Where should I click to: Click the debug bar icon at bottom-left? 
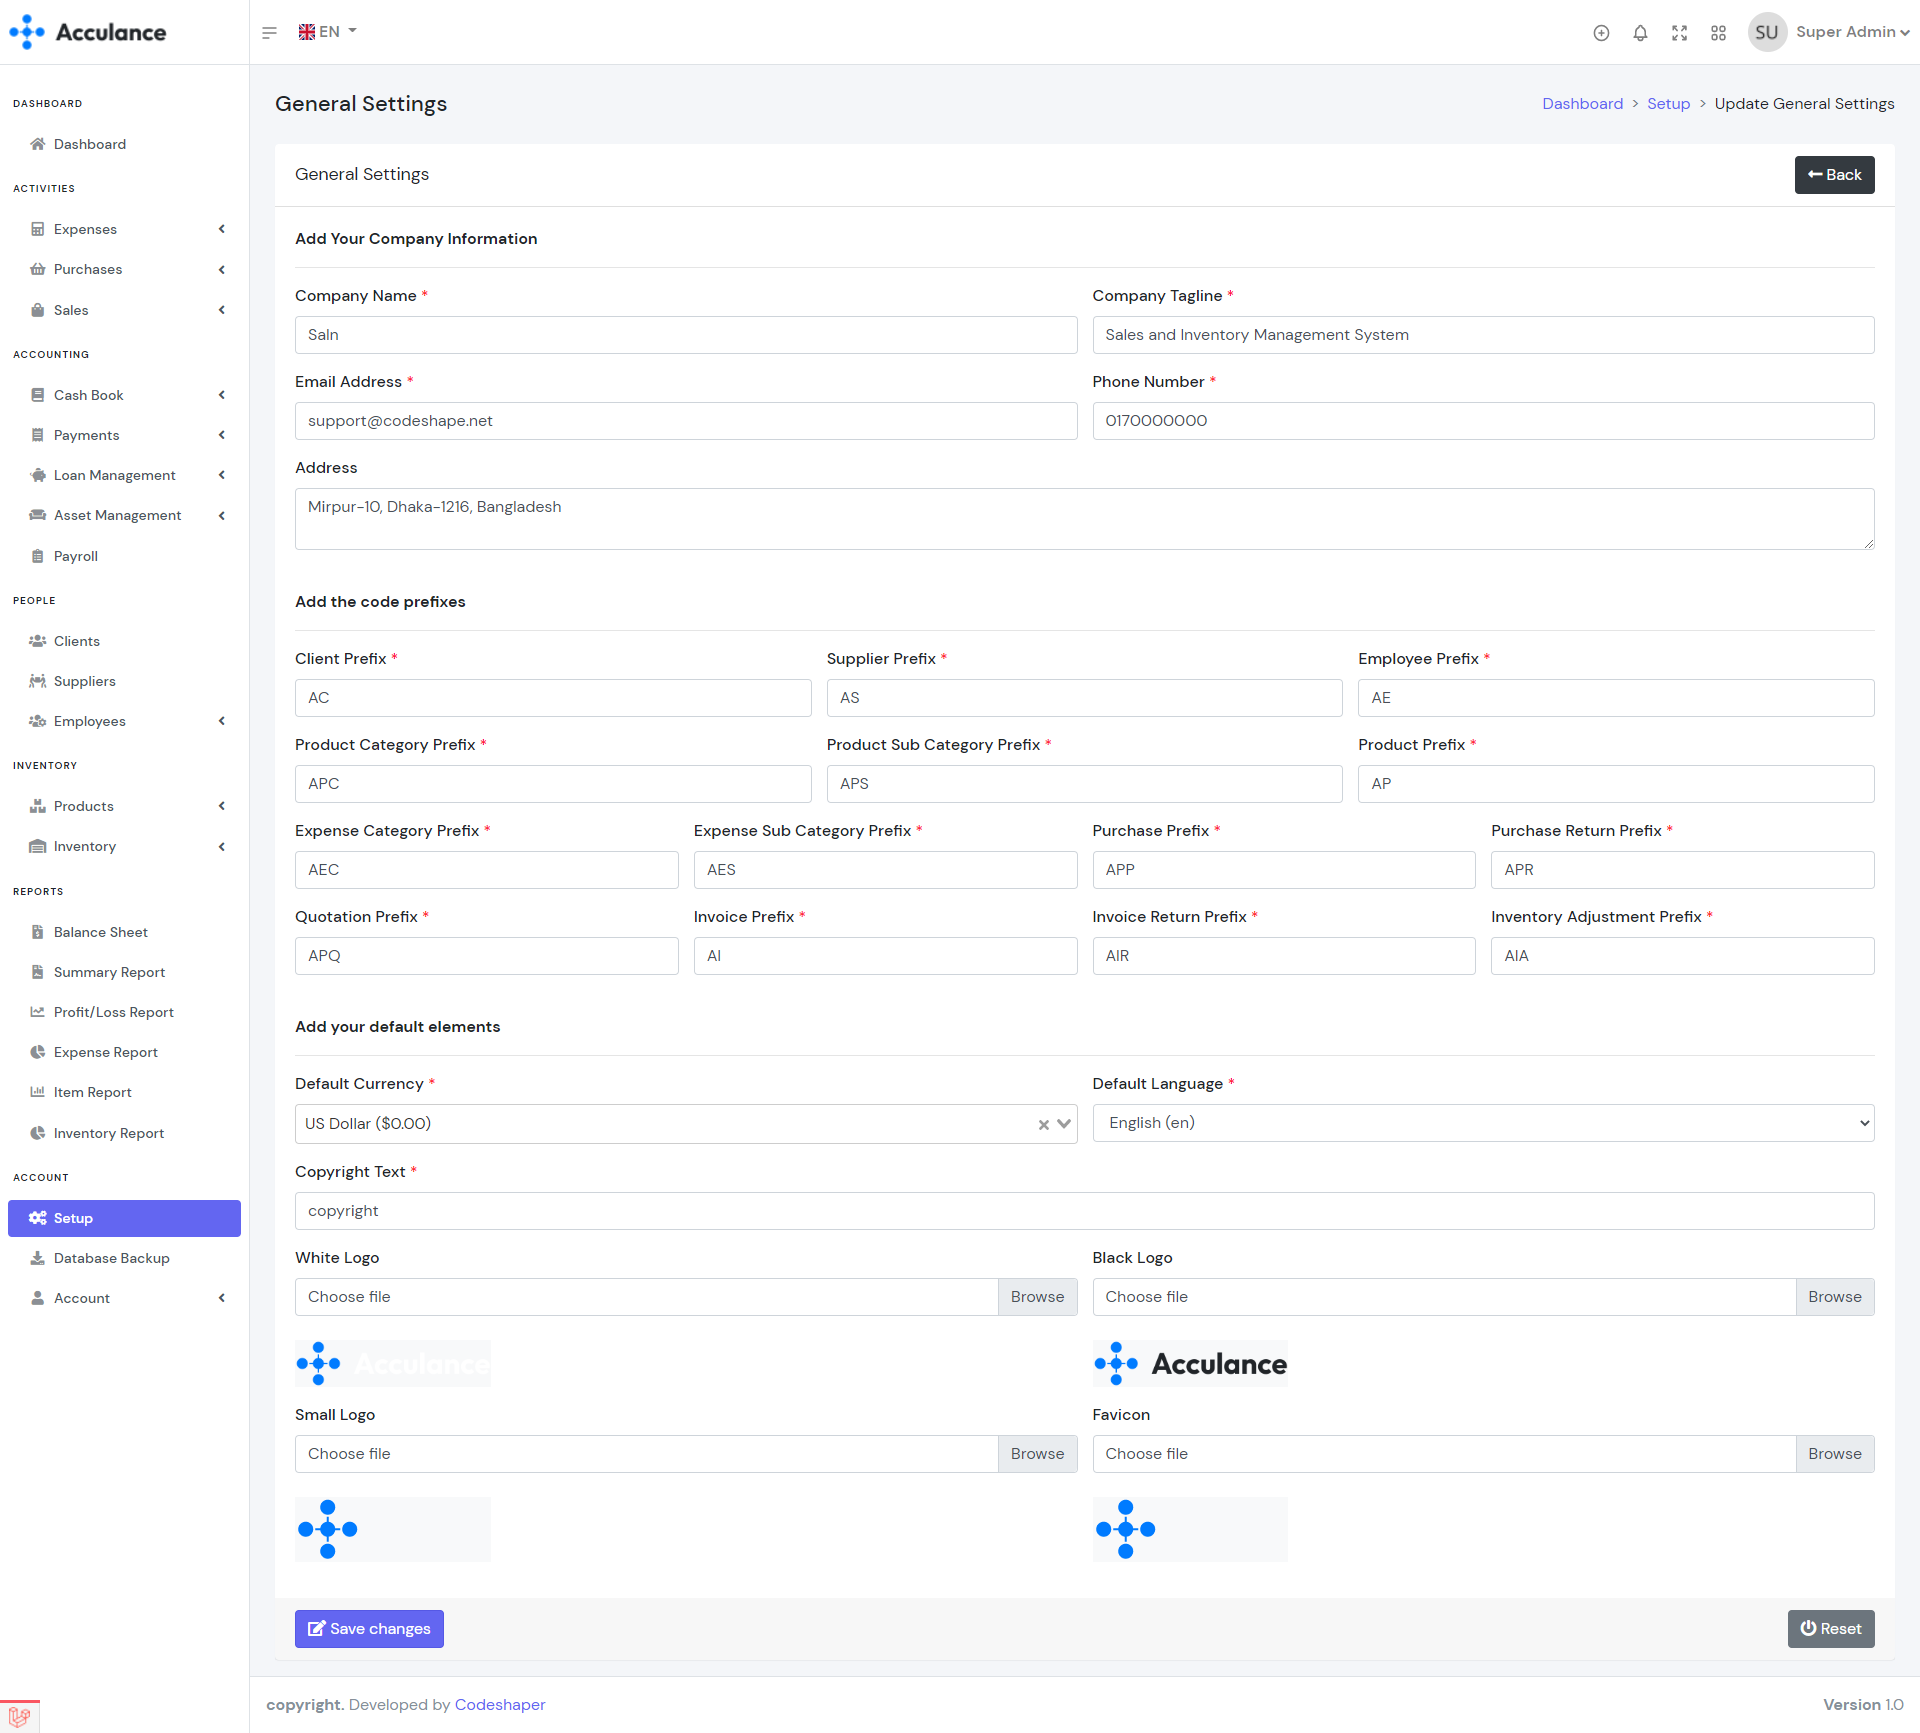point(19,1716)
